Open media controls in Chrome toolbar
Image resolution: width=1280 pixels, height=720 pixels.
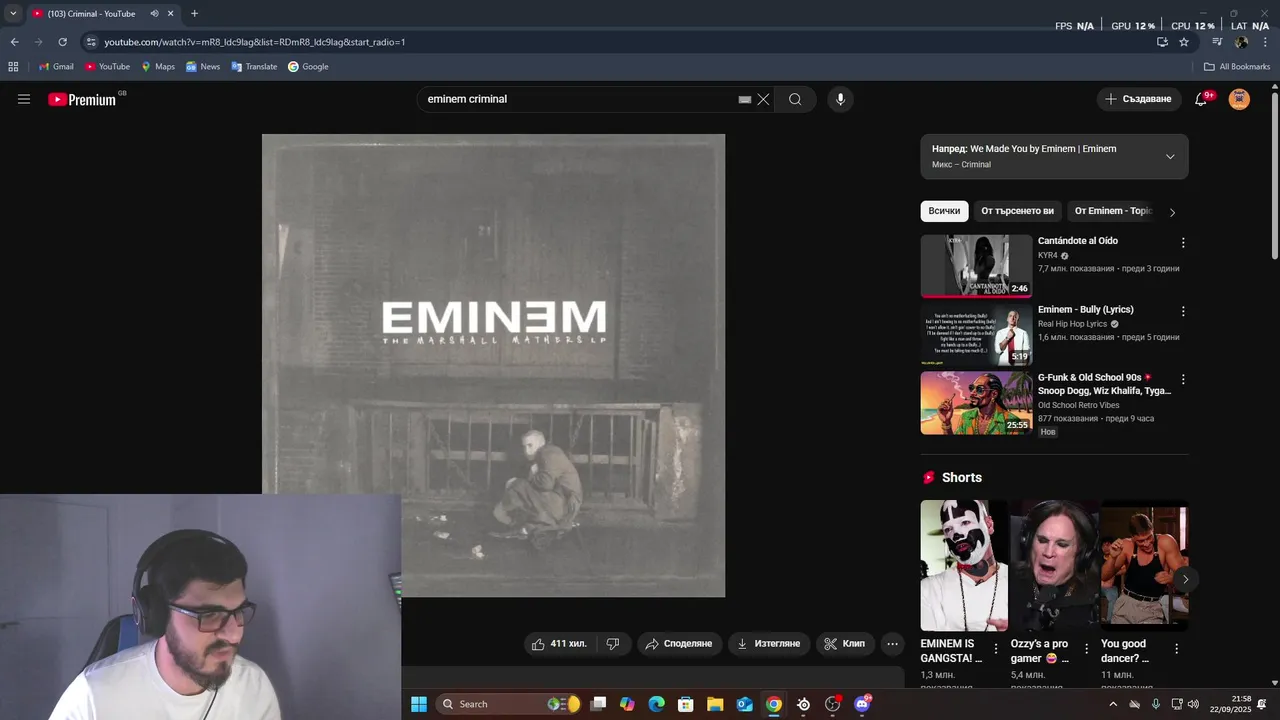click(x=1217, y=42)
